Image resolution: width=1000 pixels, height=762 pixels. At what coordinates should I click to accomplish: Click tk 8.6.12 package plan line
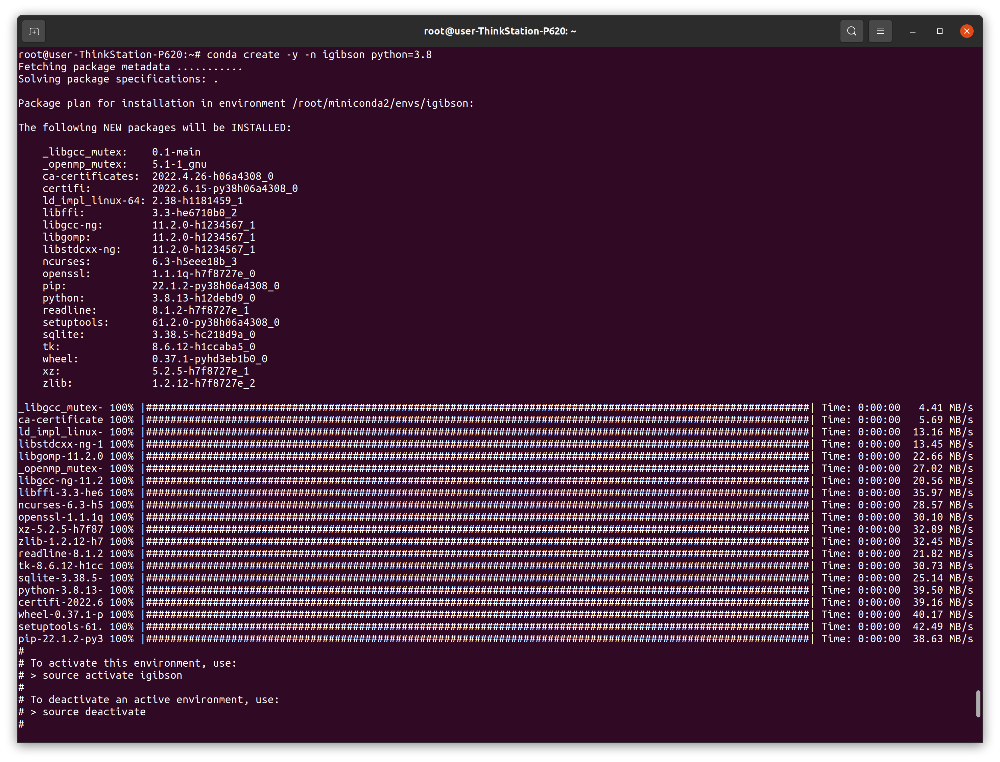[149, 346]
